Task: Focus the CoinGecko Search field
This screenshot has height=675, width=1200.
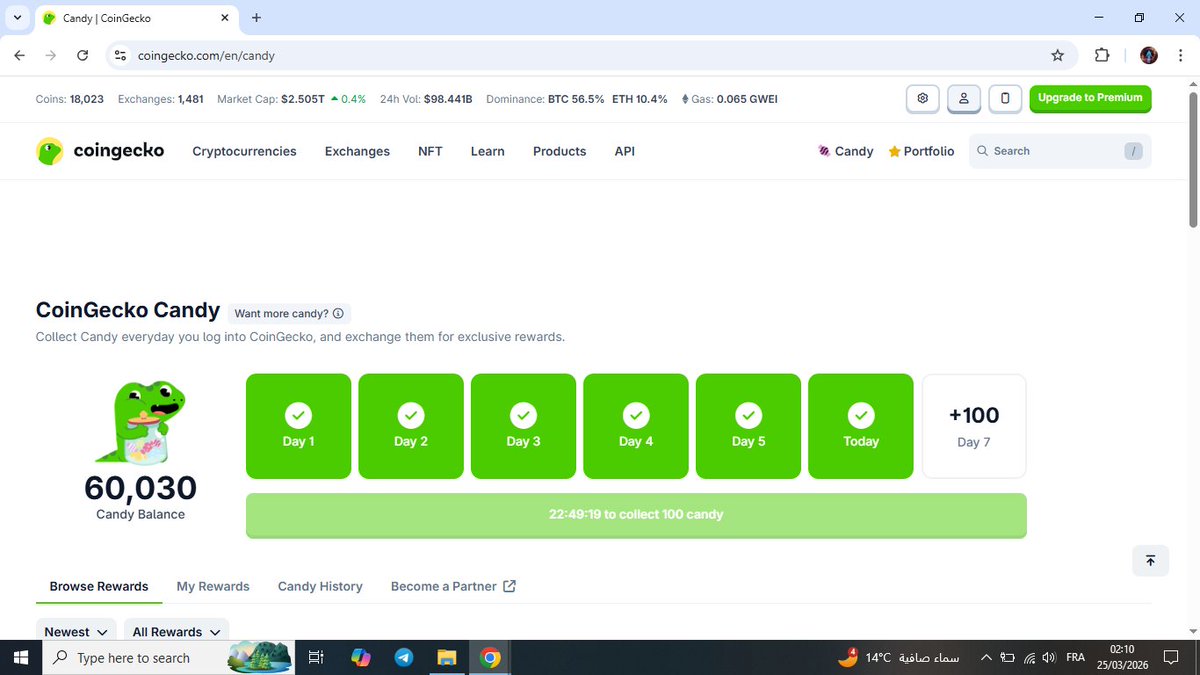Action: click(1060, 151)
